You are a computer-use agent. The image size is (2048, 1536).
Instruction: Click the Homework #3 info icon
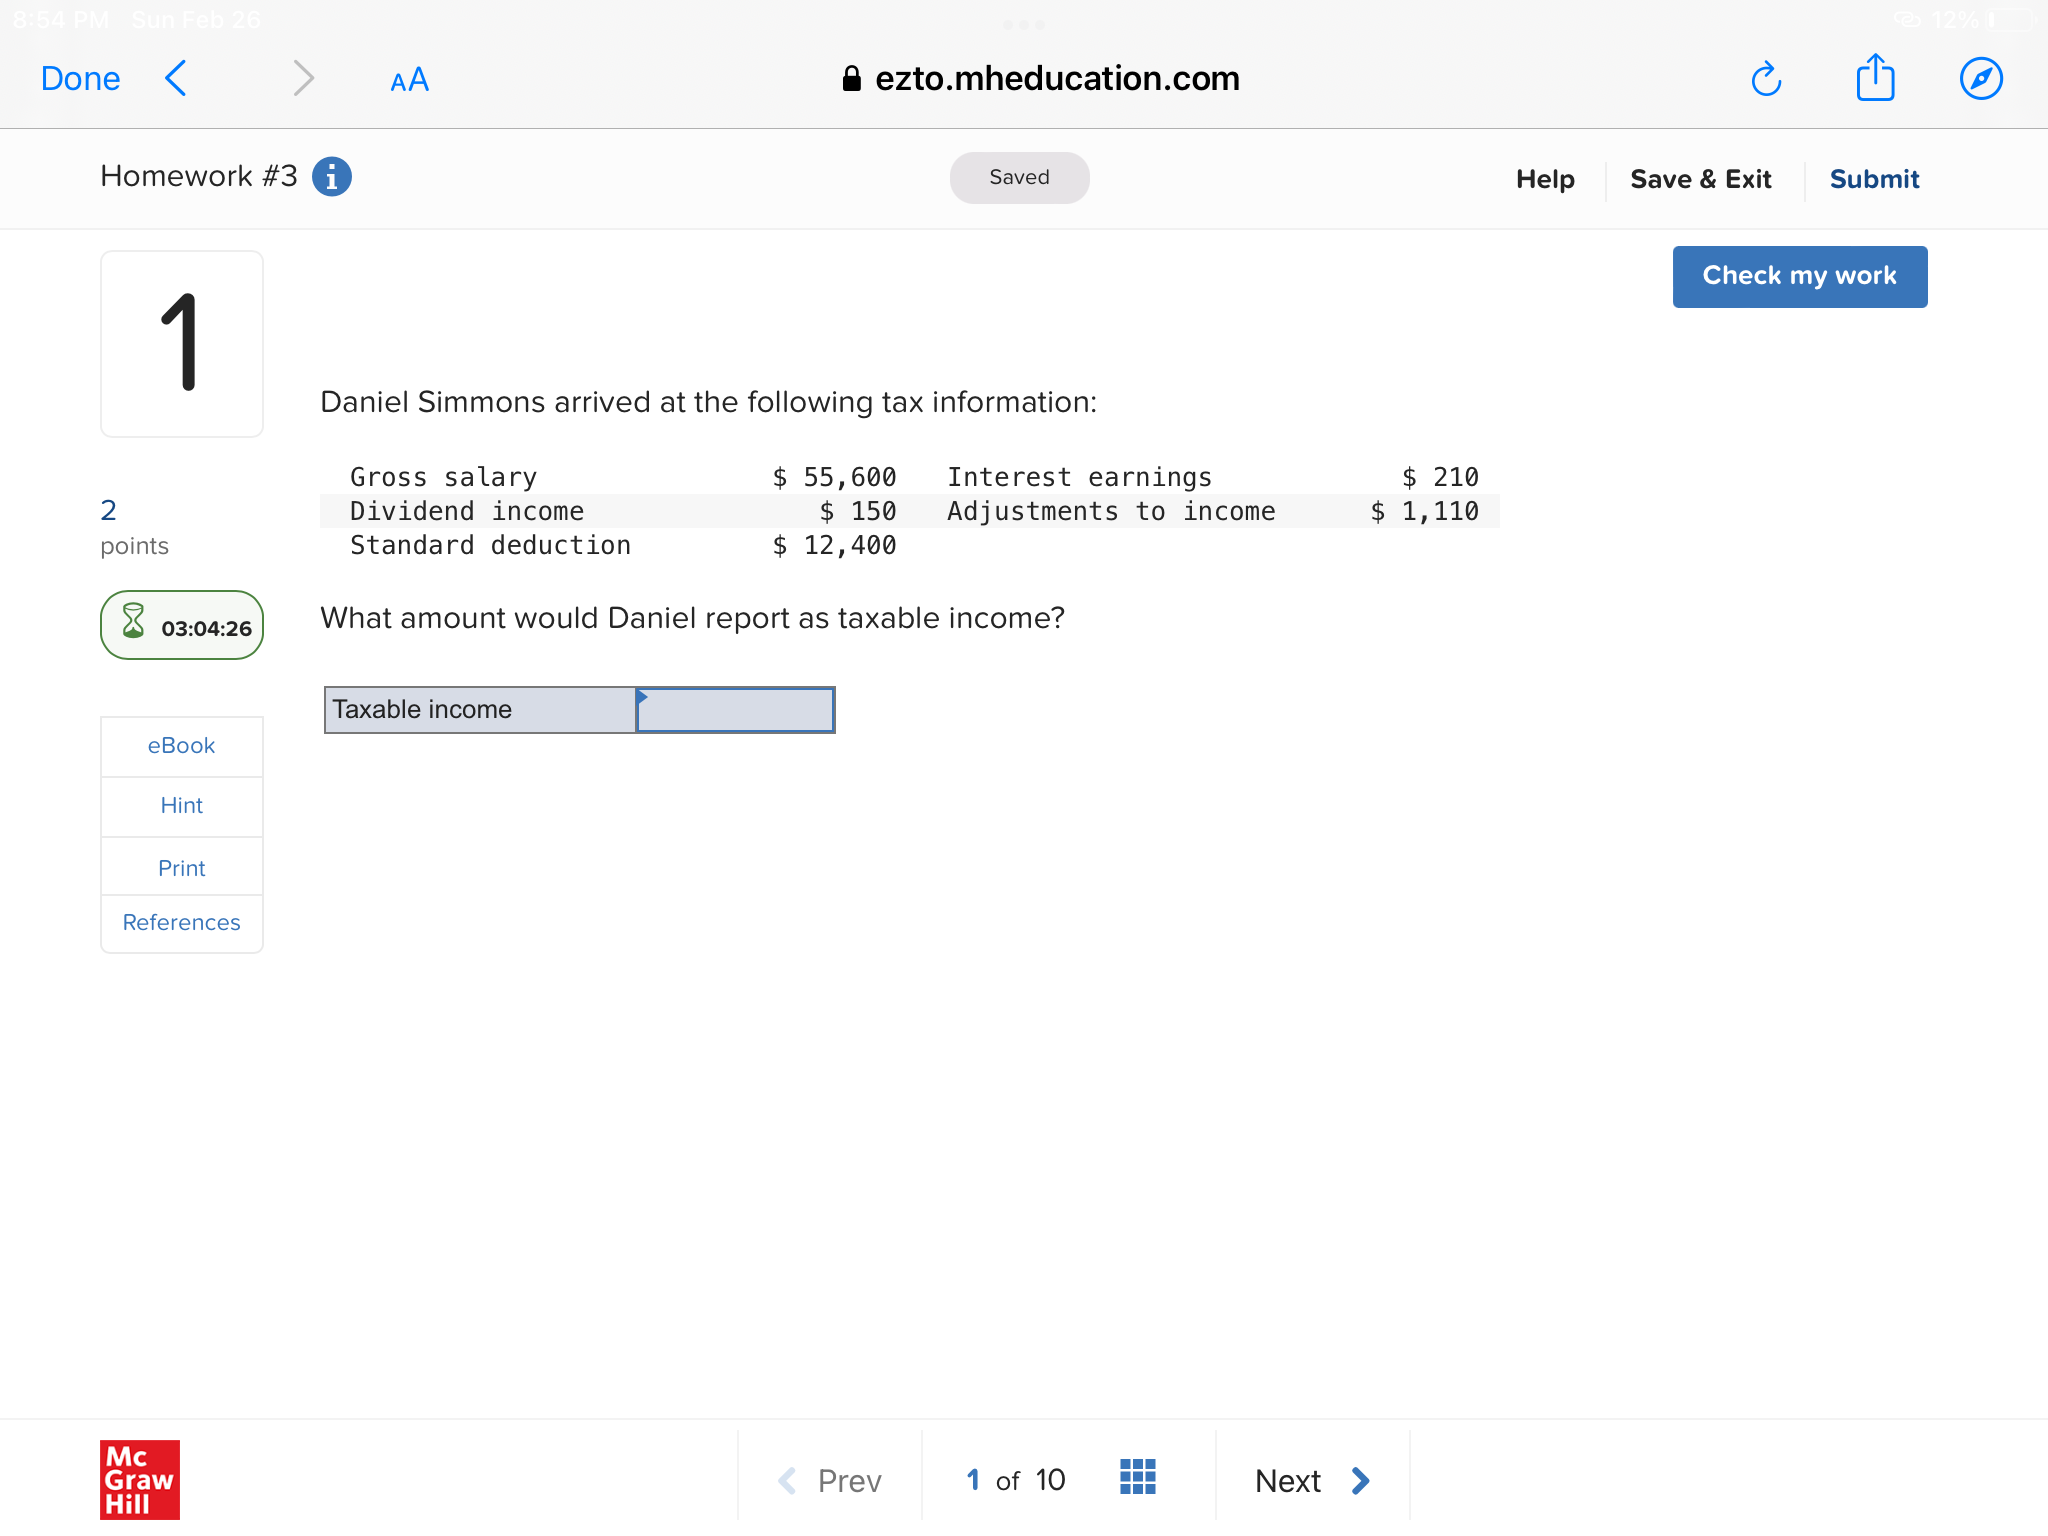coord(332,177)
